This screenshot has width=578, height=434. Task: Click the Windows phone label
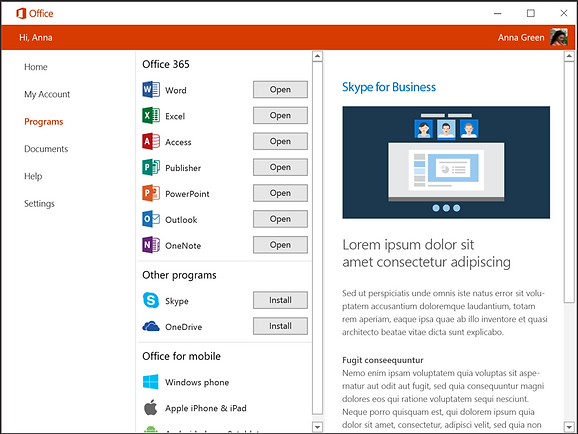pos(197,382)
